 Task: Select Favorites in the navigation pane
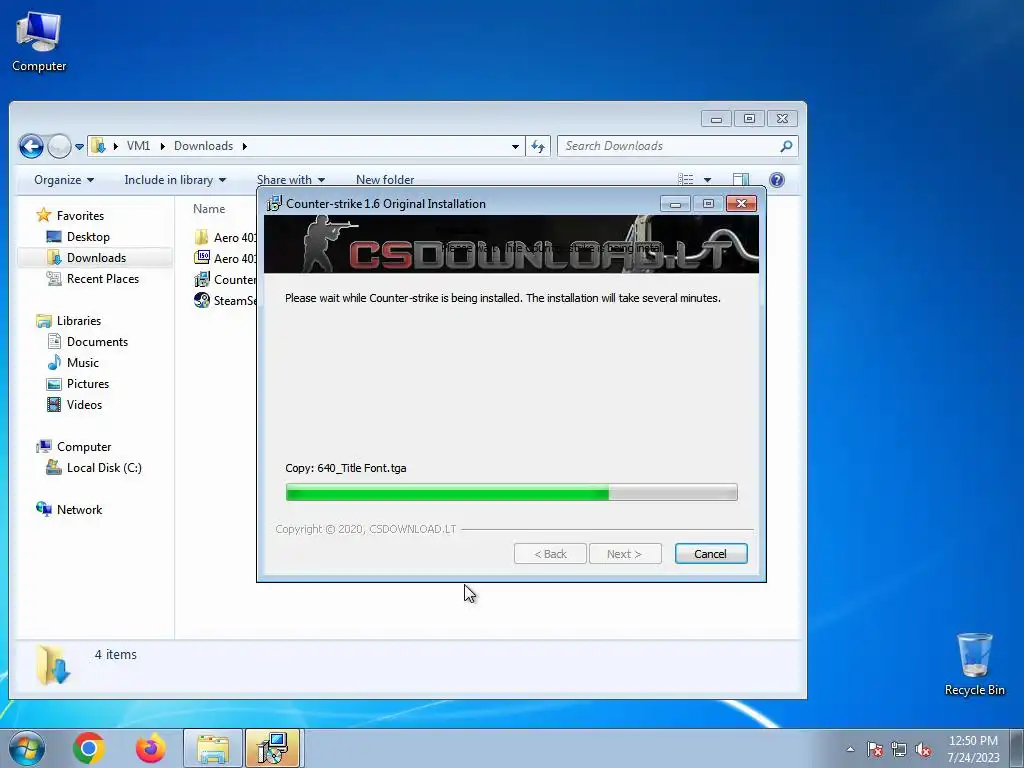pyautogui.click(x=71, y=216)
